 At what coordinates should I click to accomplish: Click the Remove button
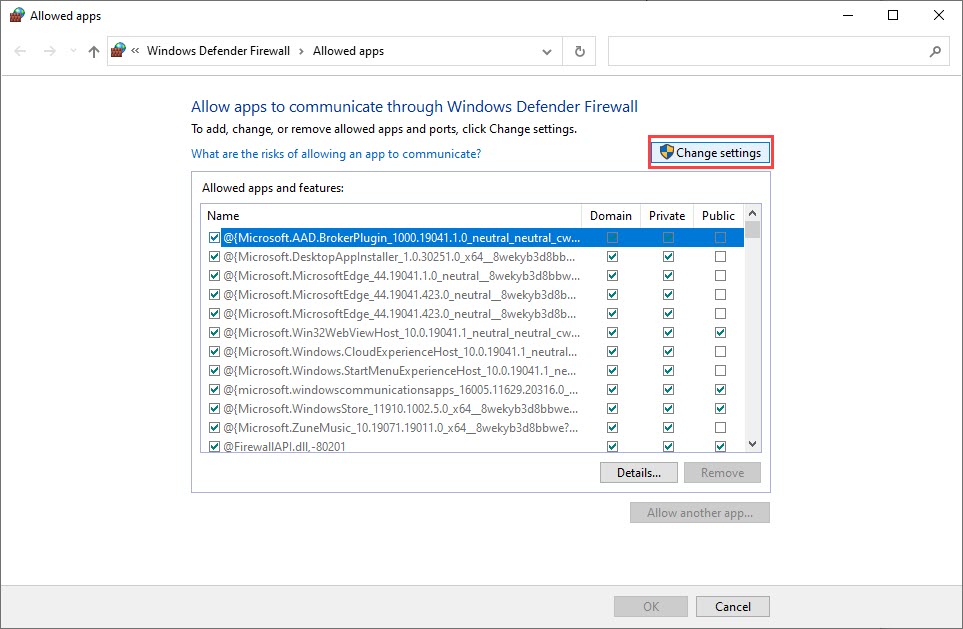coord(722,472)
